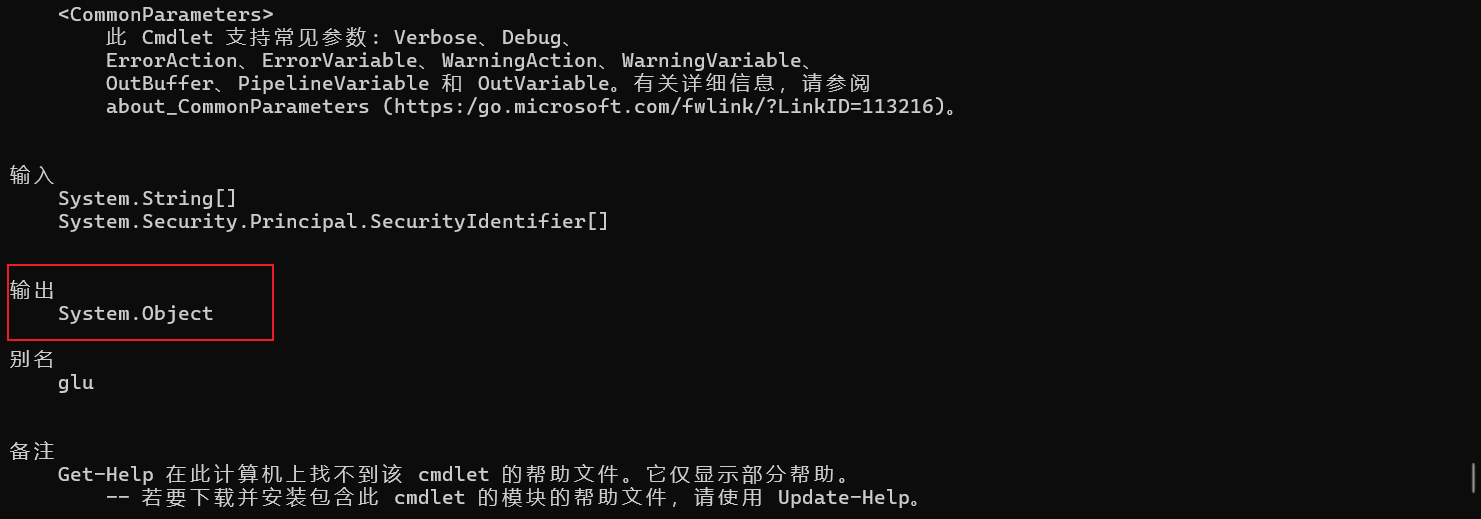The width and height of the screenshot is (1481, 519).
Task: Click the System.String[] input type
Action: (146, 198)
